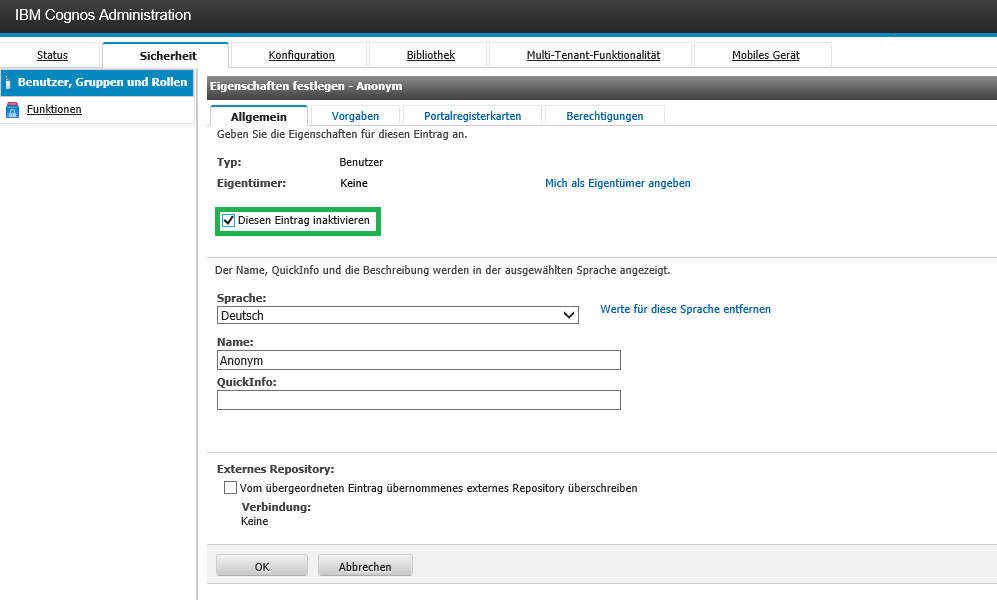The image size is (997, 600).
Task: Click the Funktionen lock icon in sidebar
Action: click(x=12, y=110)
